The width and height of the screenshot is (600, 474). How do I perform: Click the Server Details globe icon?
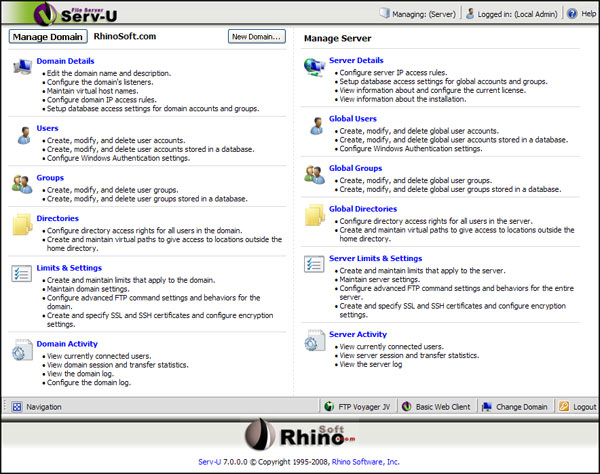coord(315,67)
